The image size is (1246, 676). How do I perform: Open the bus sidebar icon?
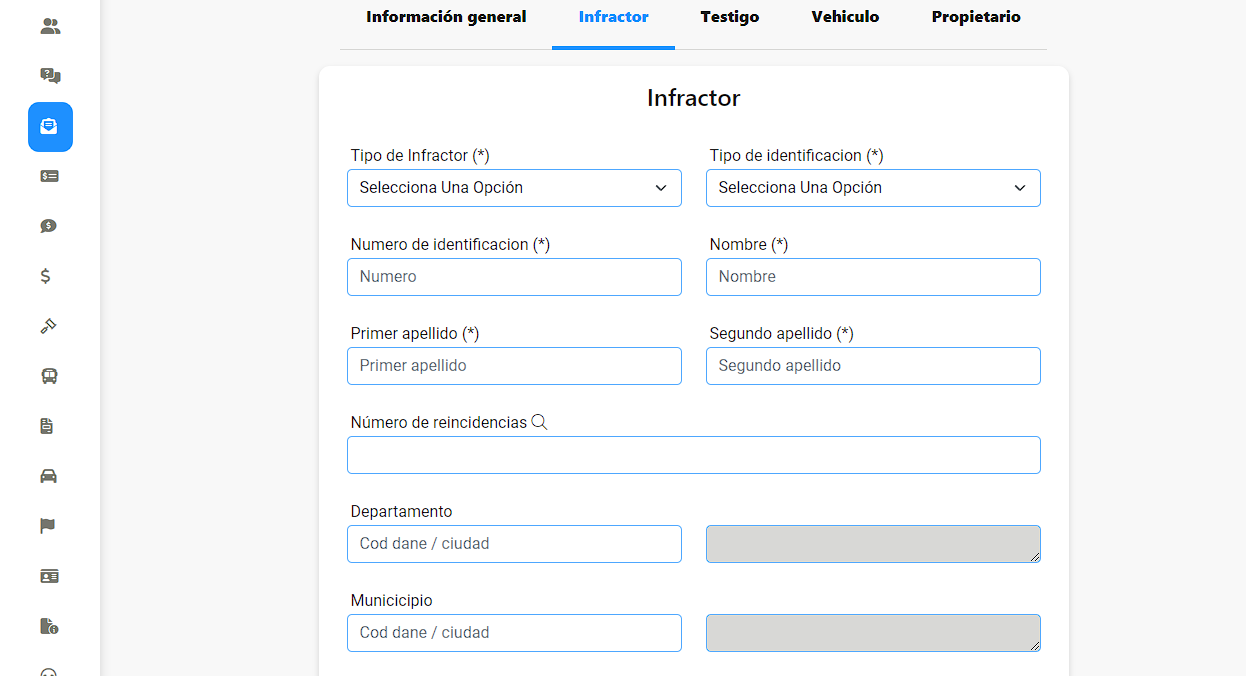pyautogui.click(x=49, y=376)
